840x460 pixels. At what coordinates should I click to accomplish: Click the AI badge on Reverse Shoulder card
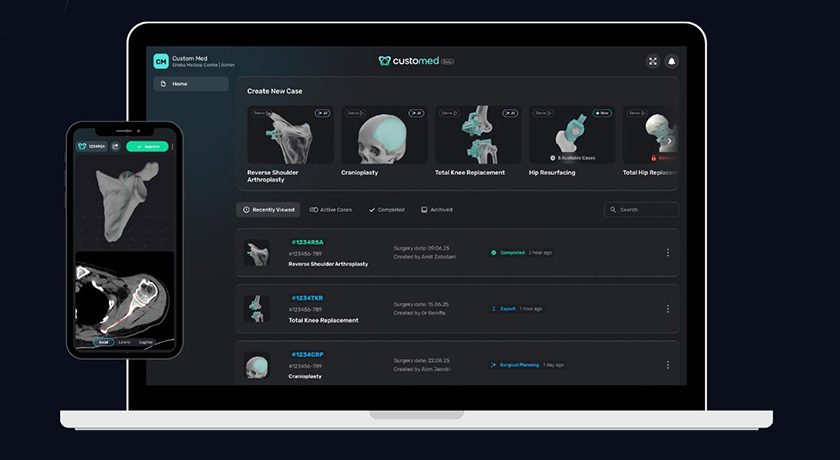click(x=322, y=113)
